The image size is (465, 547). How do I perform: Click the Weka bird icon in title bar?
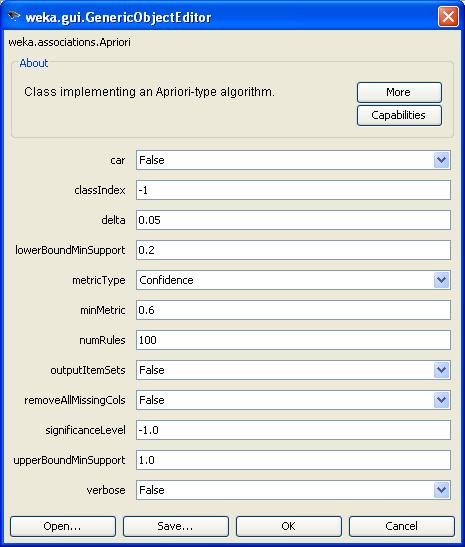(x=14, y=16)
